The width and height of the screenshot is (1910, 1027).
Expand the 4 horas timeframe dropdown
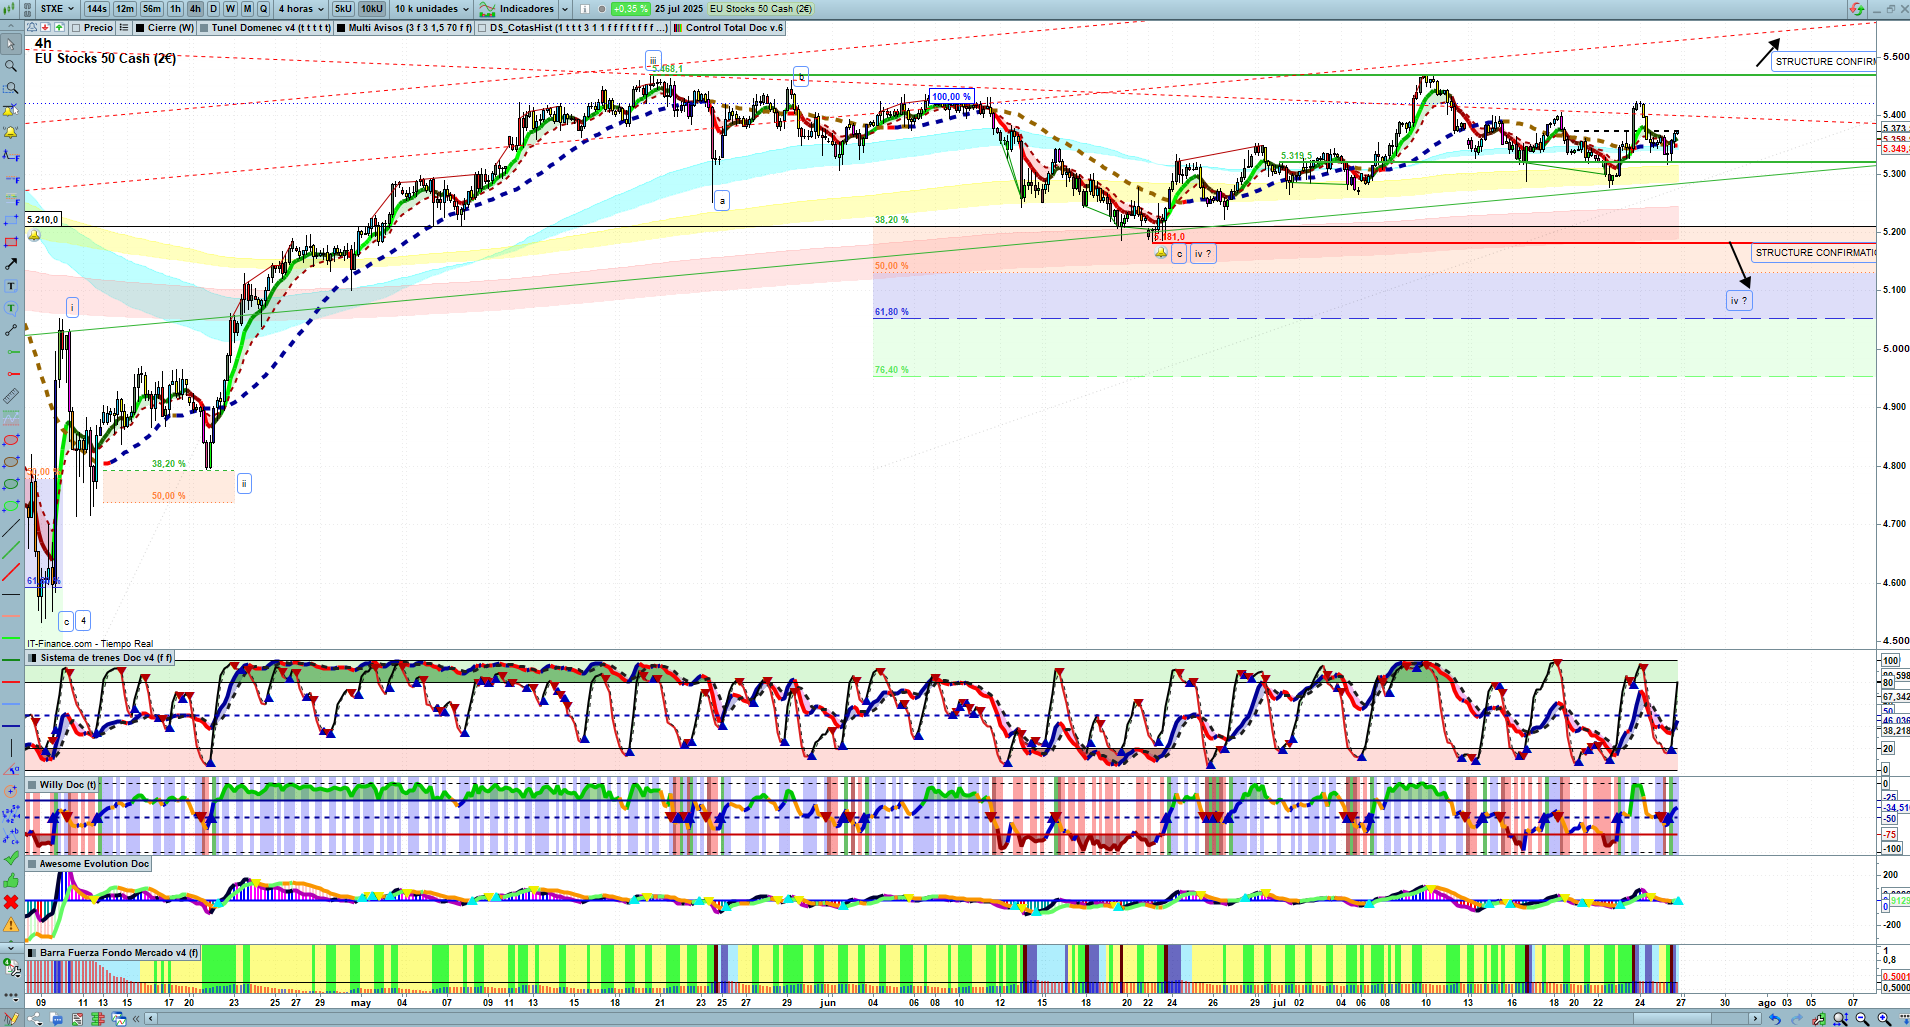301,9
